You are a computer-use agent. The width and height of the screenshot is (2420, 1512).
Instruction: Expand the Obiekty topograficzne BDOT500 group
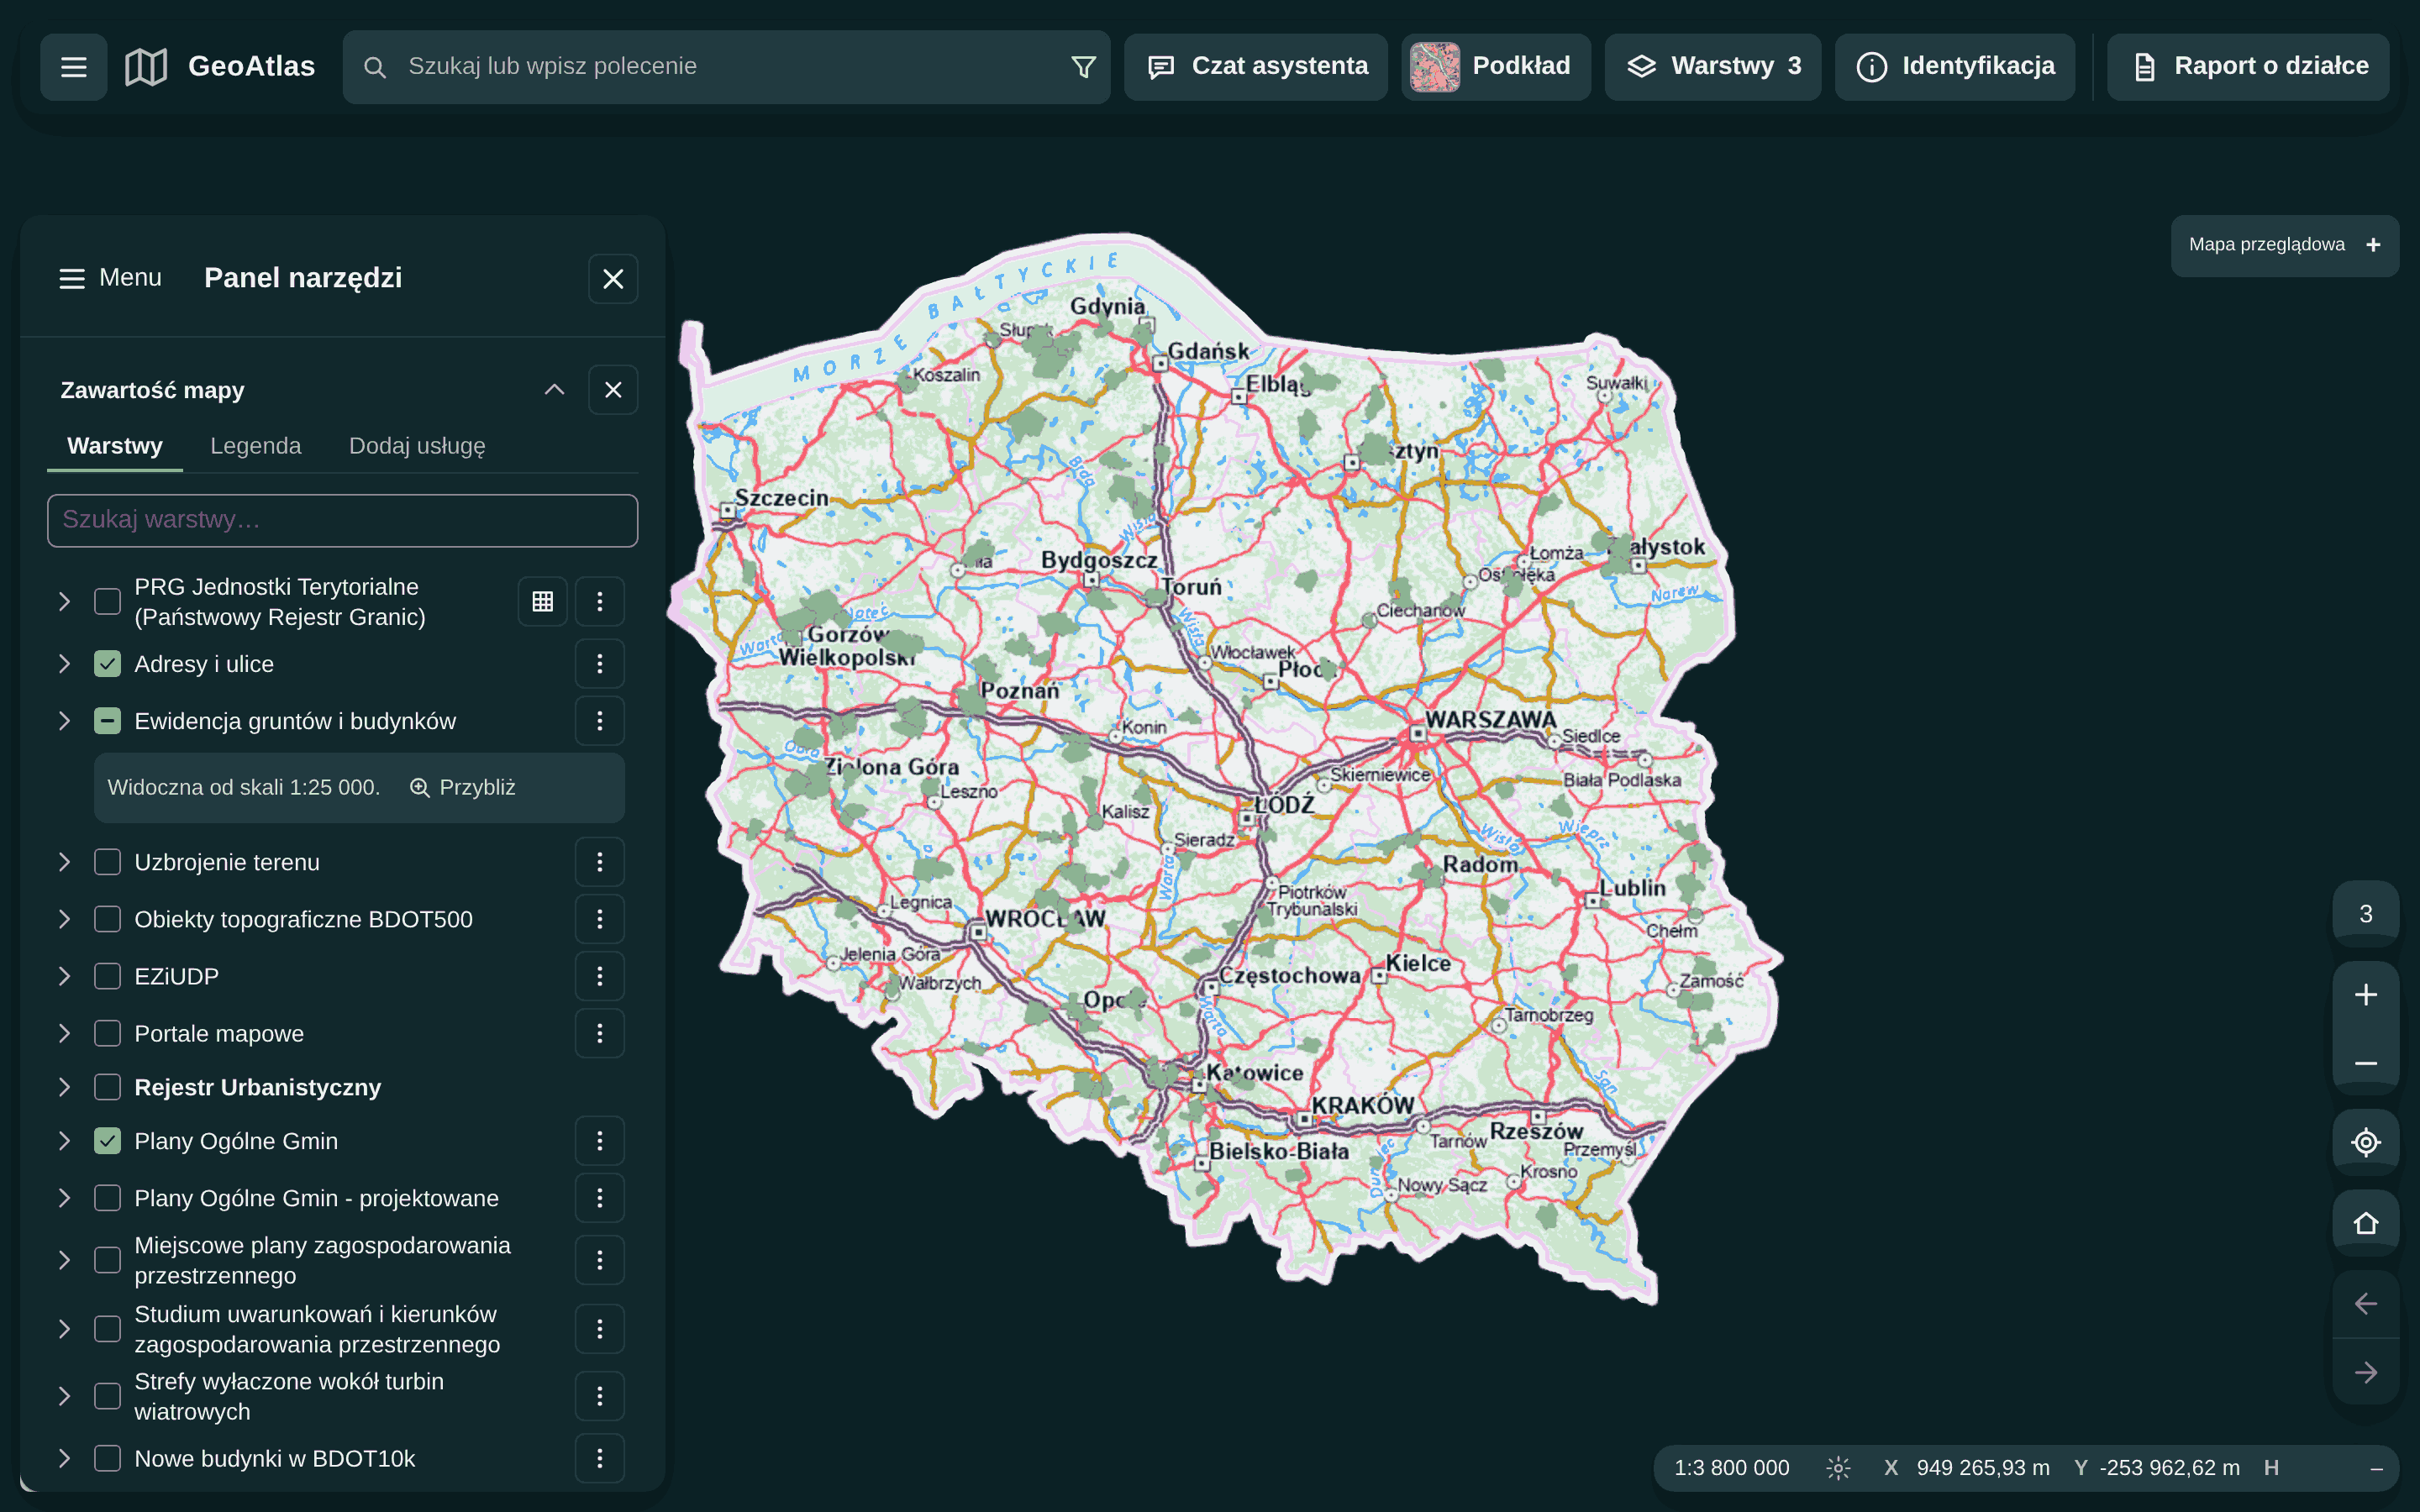(x=64, y=919)
